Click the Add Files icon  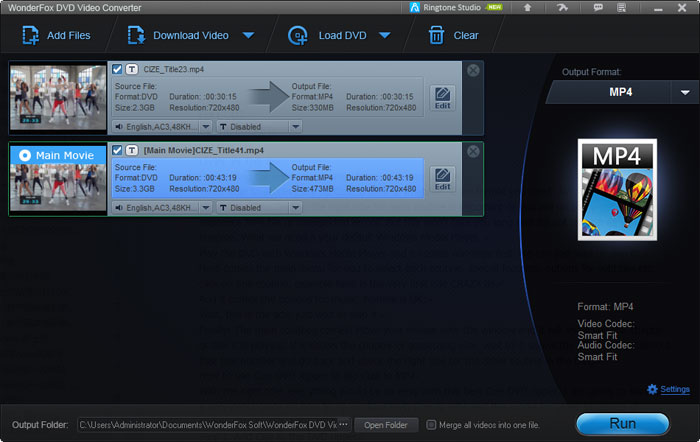click(30, 35)
